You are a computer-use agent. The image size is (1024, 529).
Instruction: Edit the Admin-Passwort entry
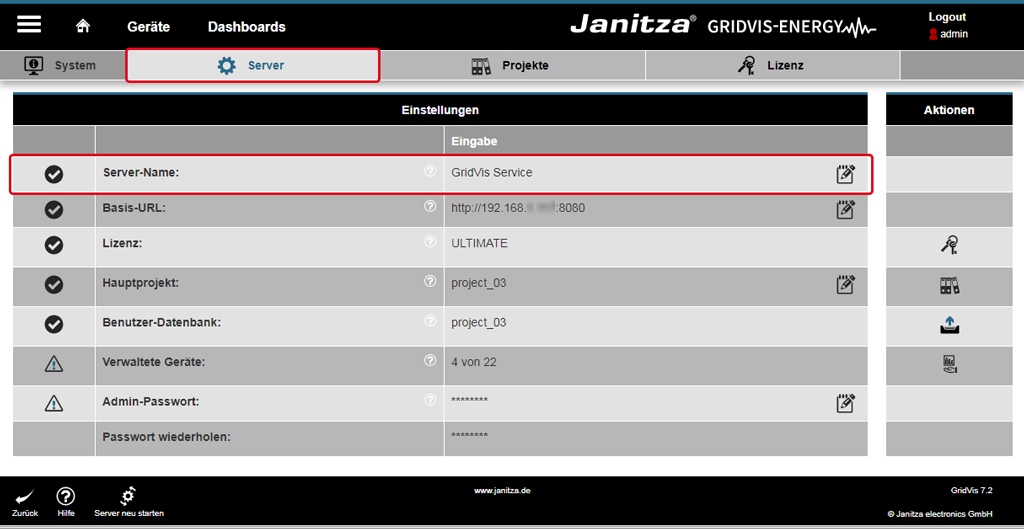[x=845, y=403]
